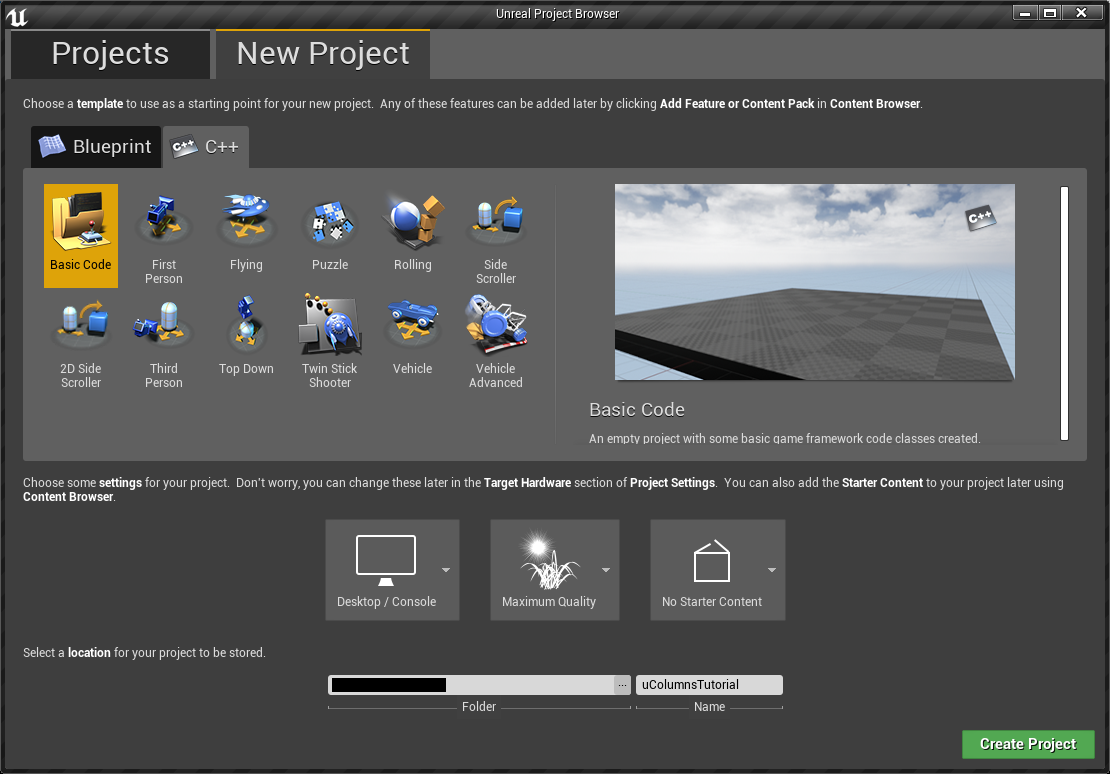
Task: Click the Create Project button
Action: 1028,744
